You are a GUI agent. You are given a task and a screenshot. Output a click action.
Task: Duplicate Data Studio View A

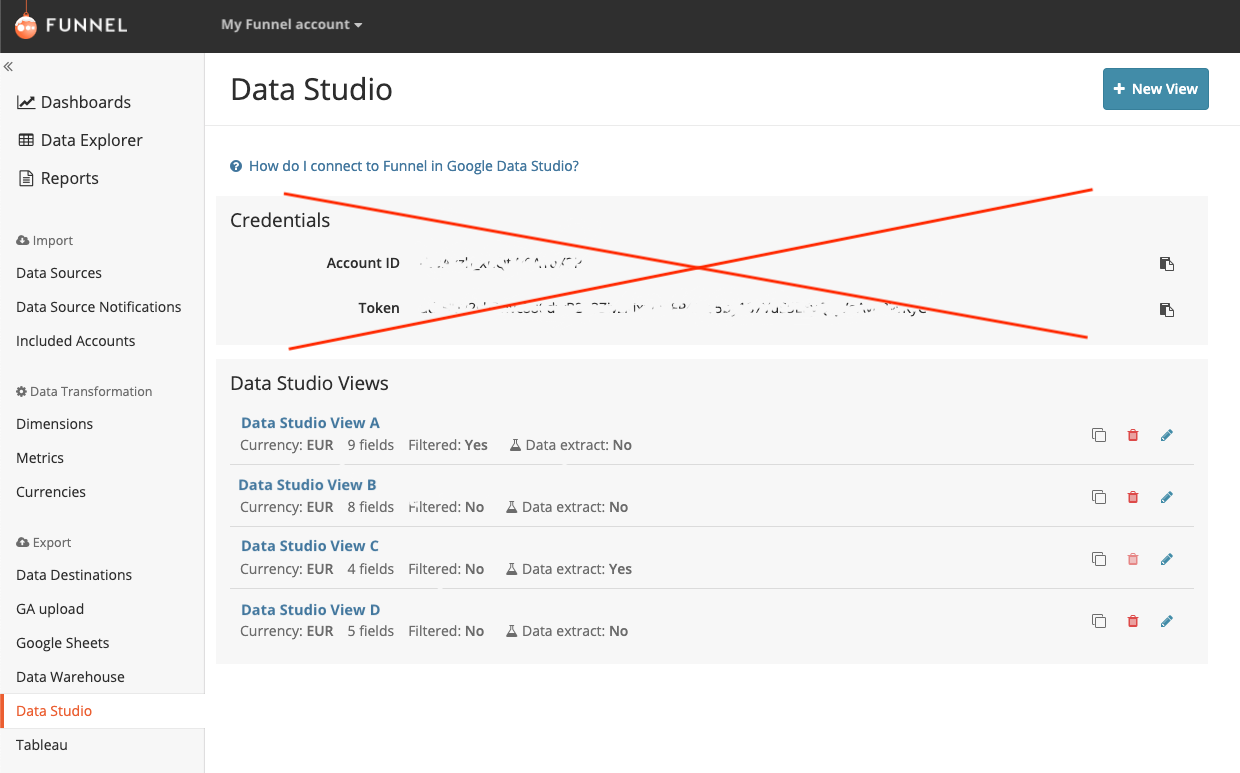click(x=1099, y=435)
